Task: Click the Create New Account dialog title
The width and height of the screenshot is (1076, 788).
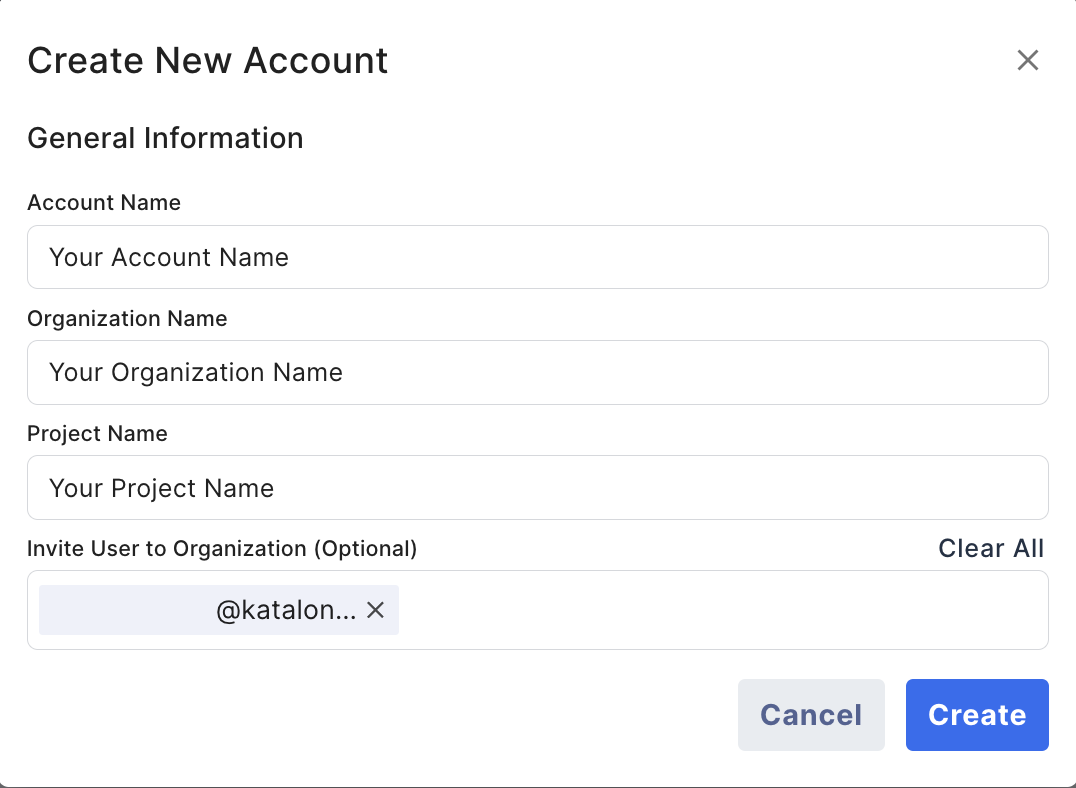Action: [207, 61]
